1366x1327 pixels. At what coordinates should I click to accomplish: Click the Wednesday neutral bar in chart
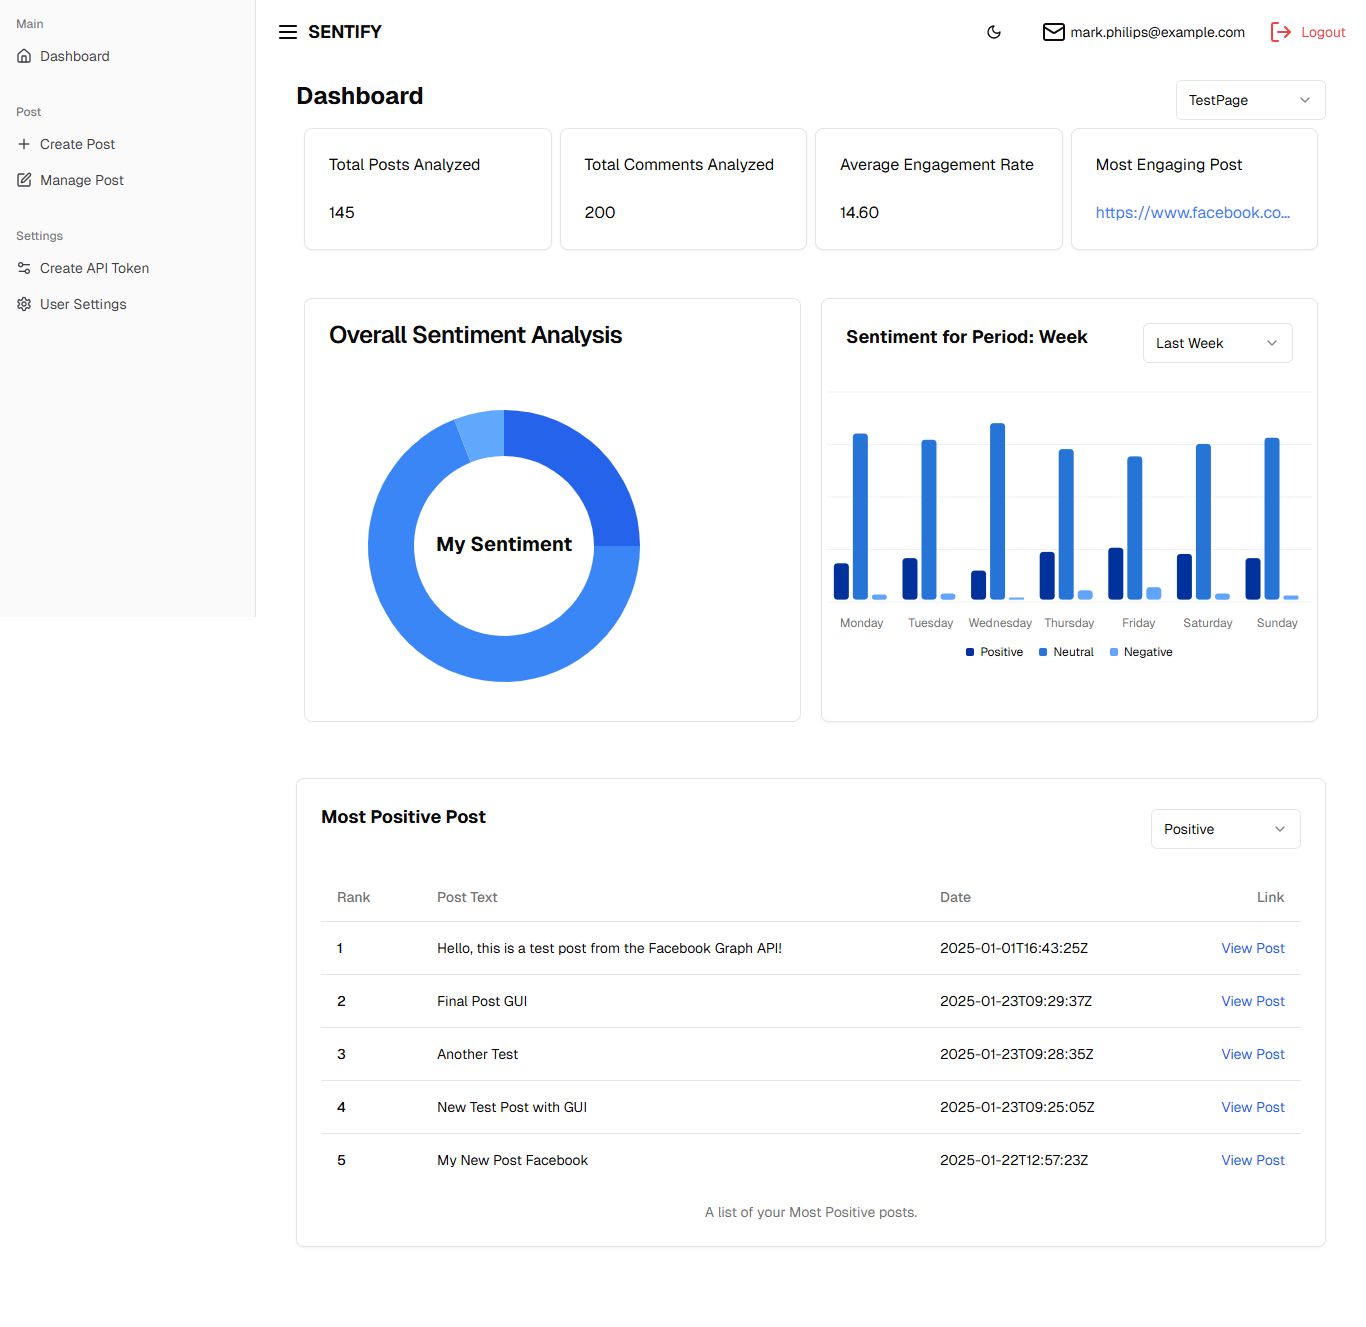coord(997,510)
